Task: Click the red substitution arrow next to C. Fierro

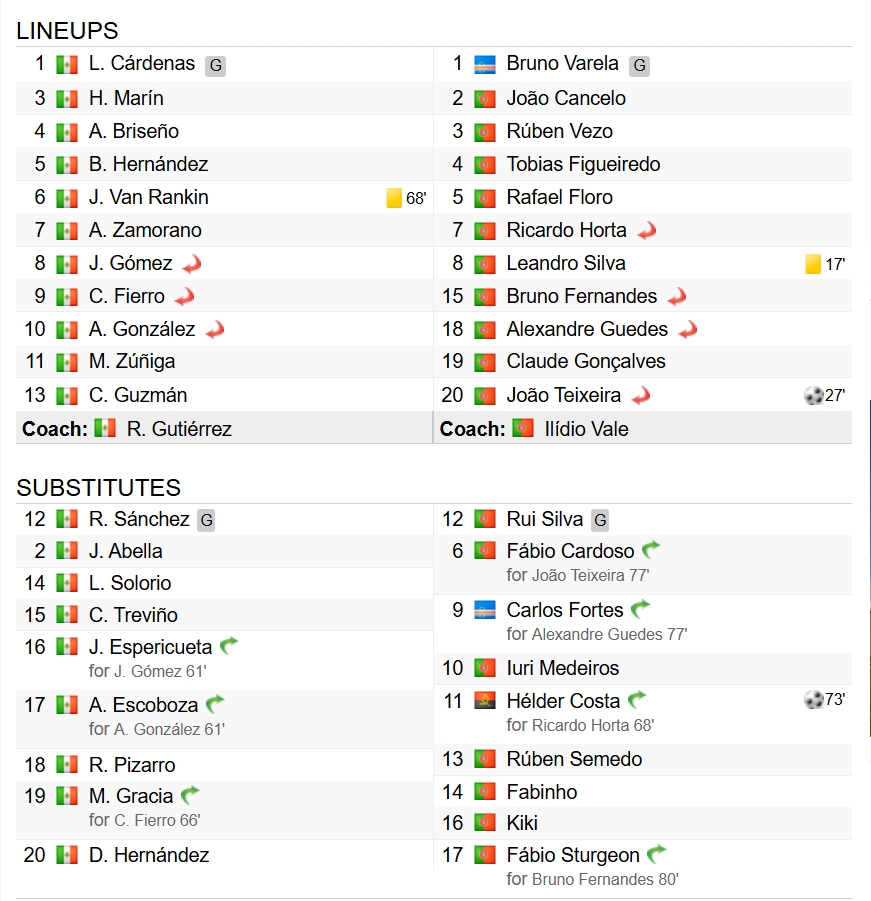Action: (184, 297)
